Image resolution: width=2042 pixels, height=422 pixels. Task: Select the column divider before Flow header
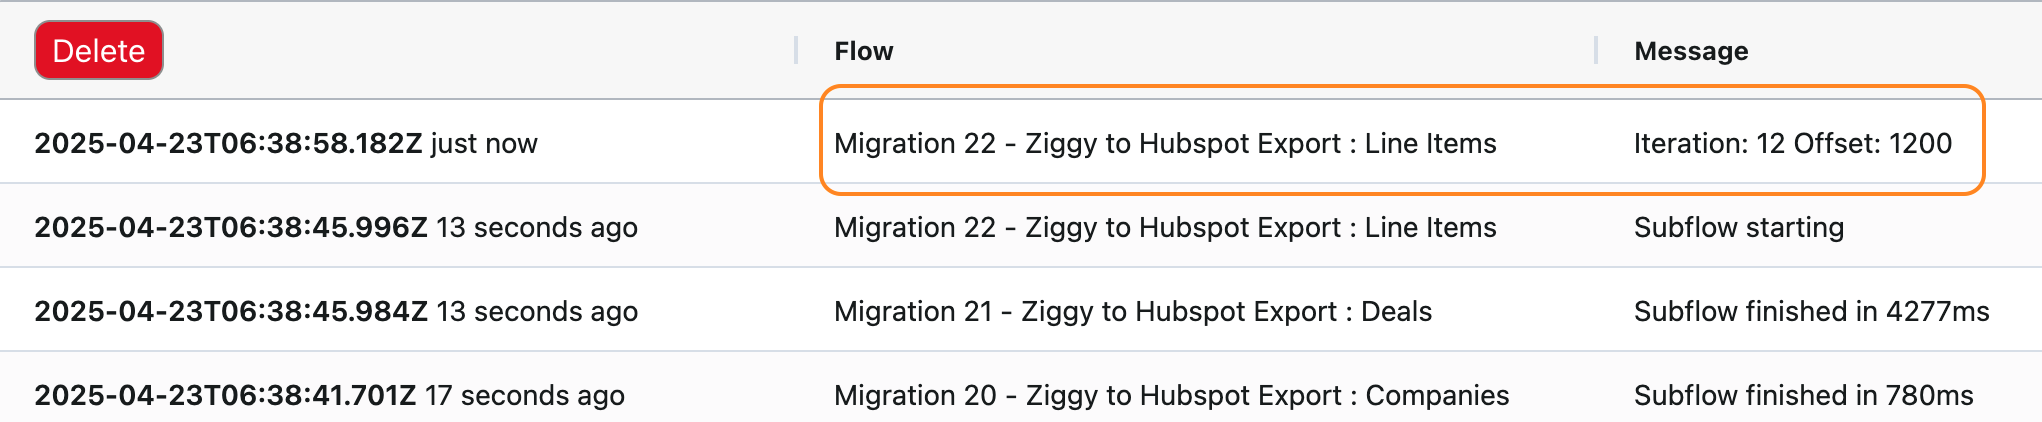tap(796, 50)
